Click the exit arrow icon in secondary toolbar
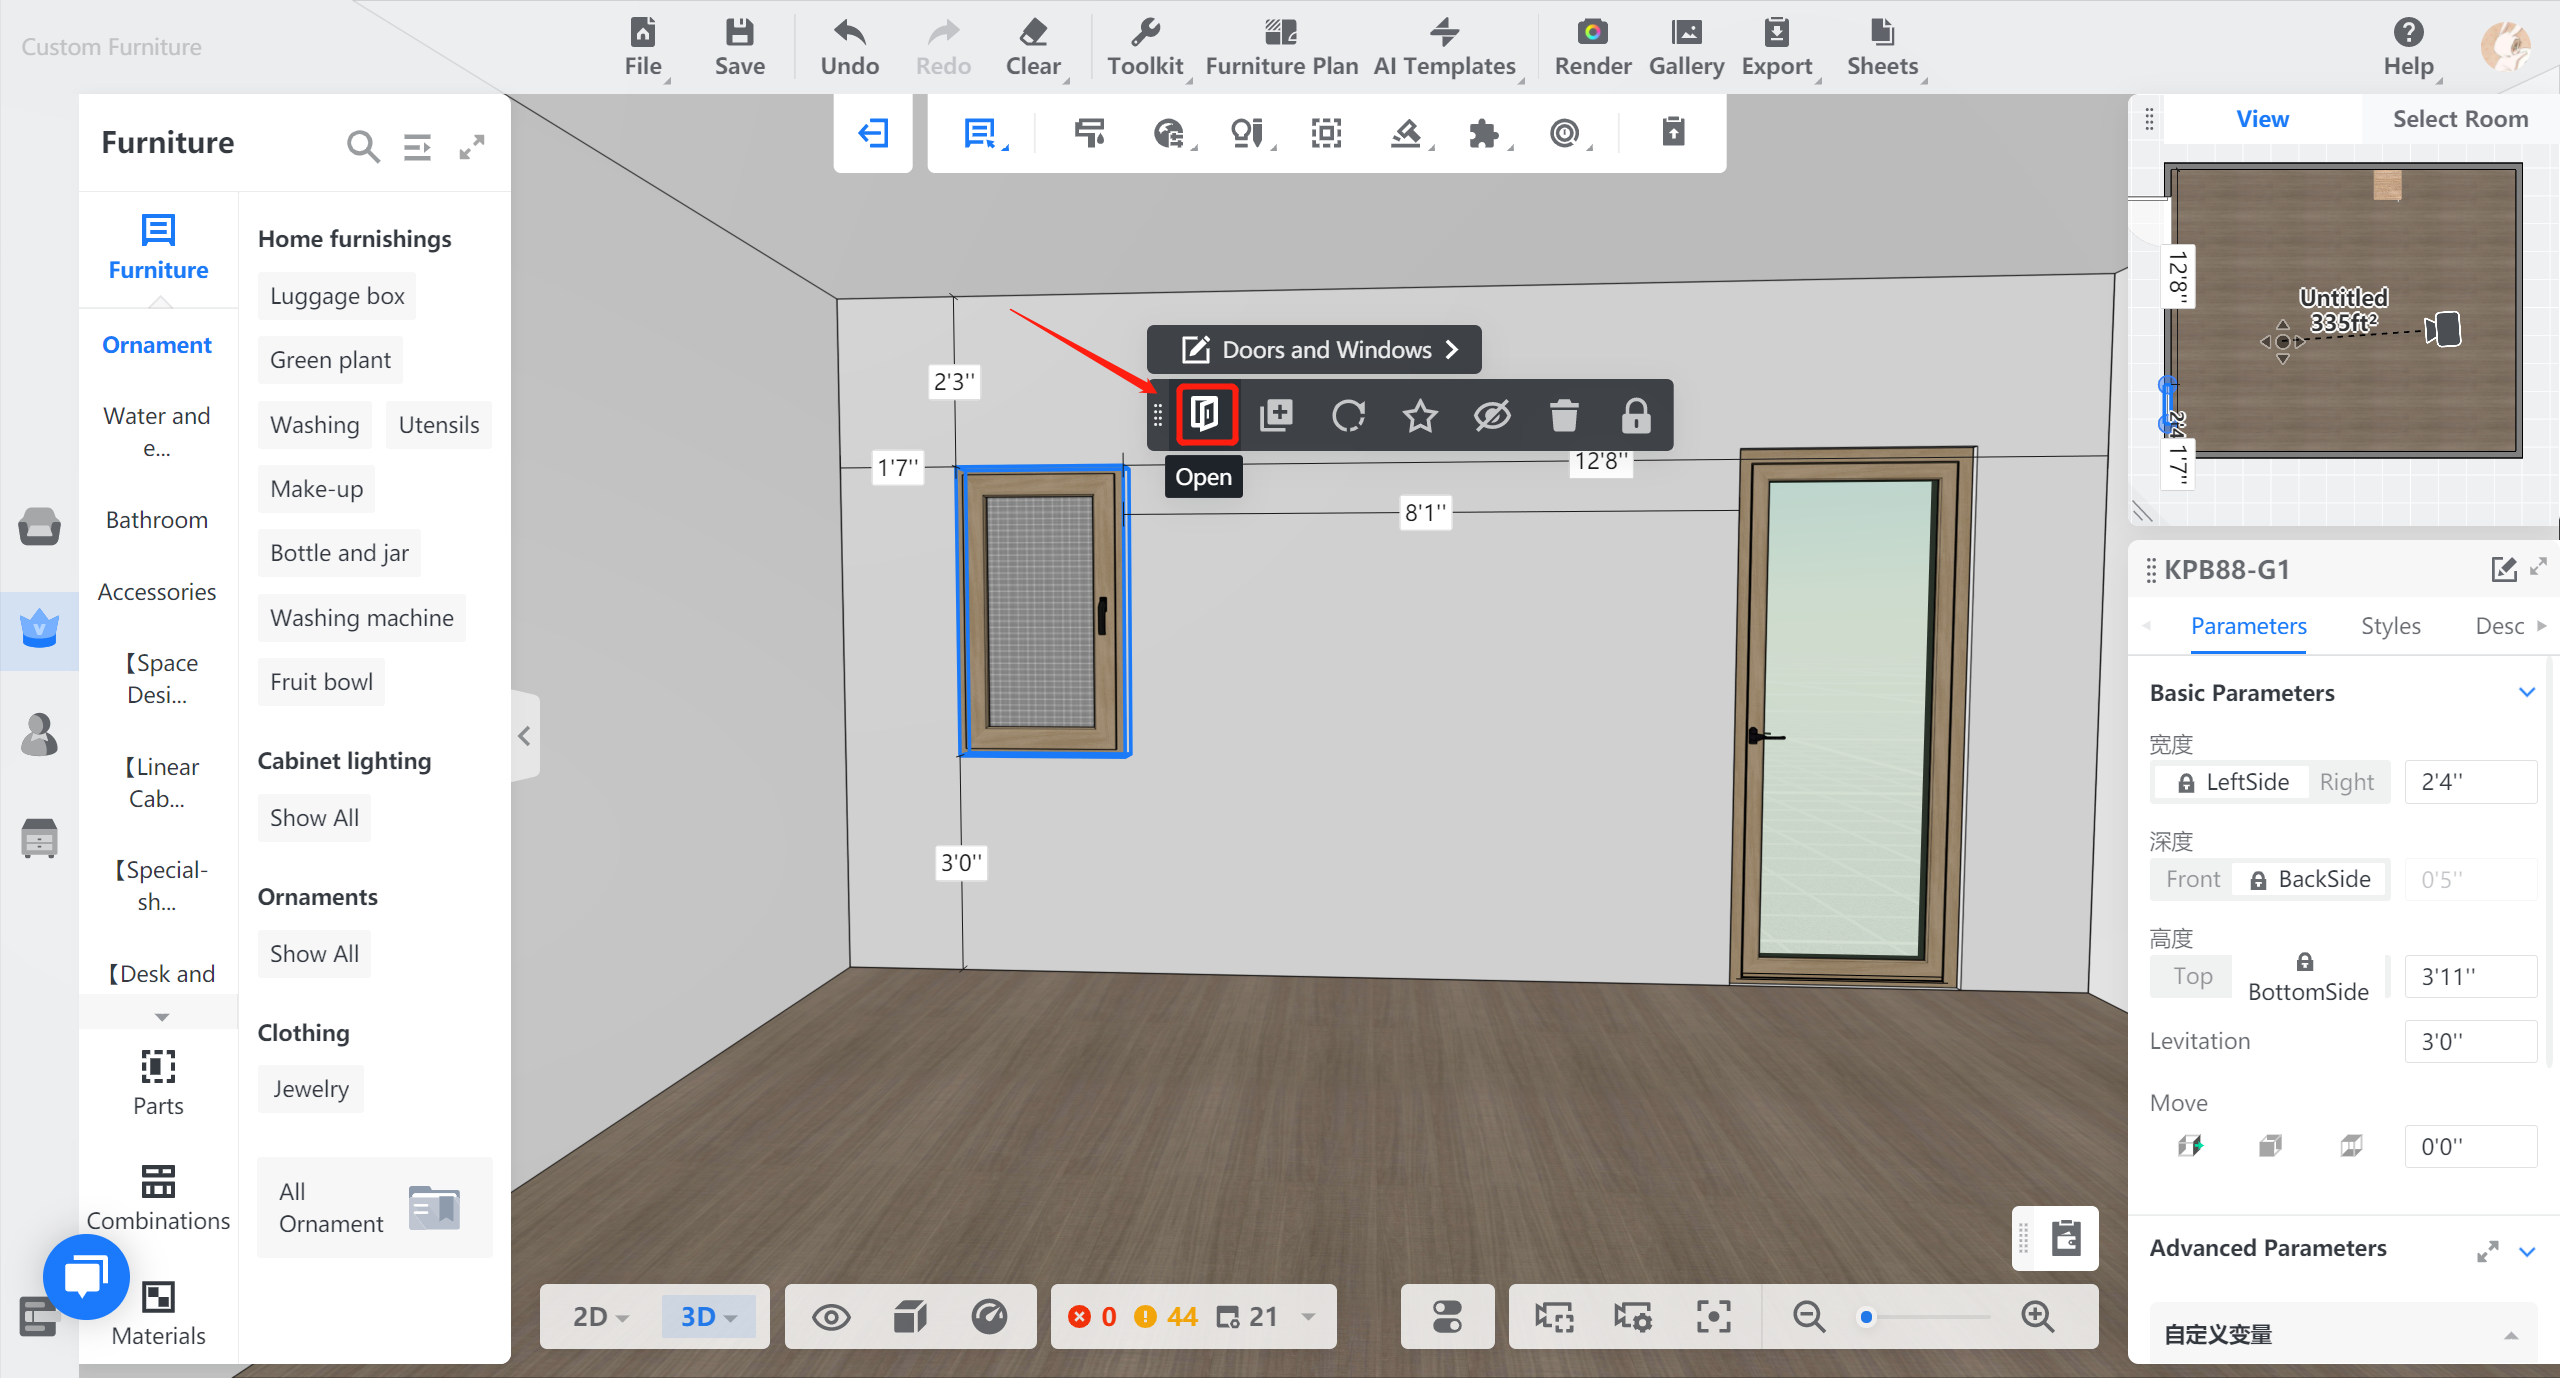This screenshot has height=1378, width=2560. pos(873,133)
